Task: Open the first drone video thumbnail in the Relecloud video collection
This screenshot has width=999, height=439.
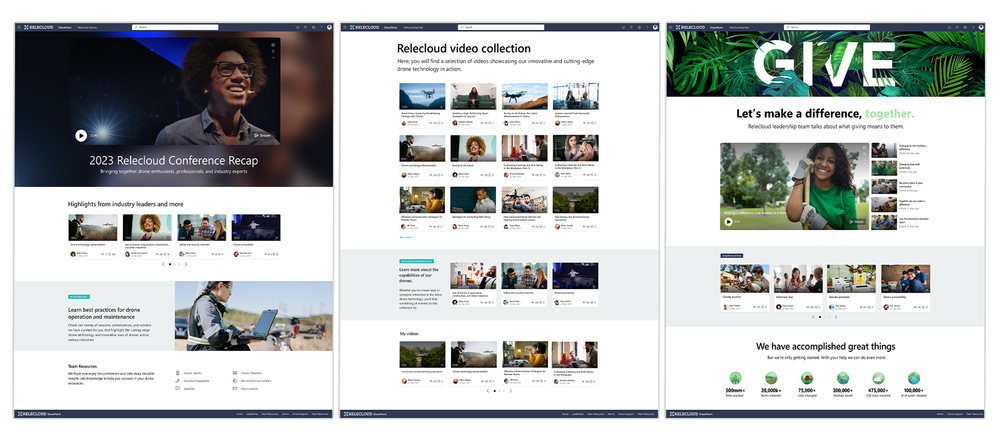Action: (x=422, y=96)
